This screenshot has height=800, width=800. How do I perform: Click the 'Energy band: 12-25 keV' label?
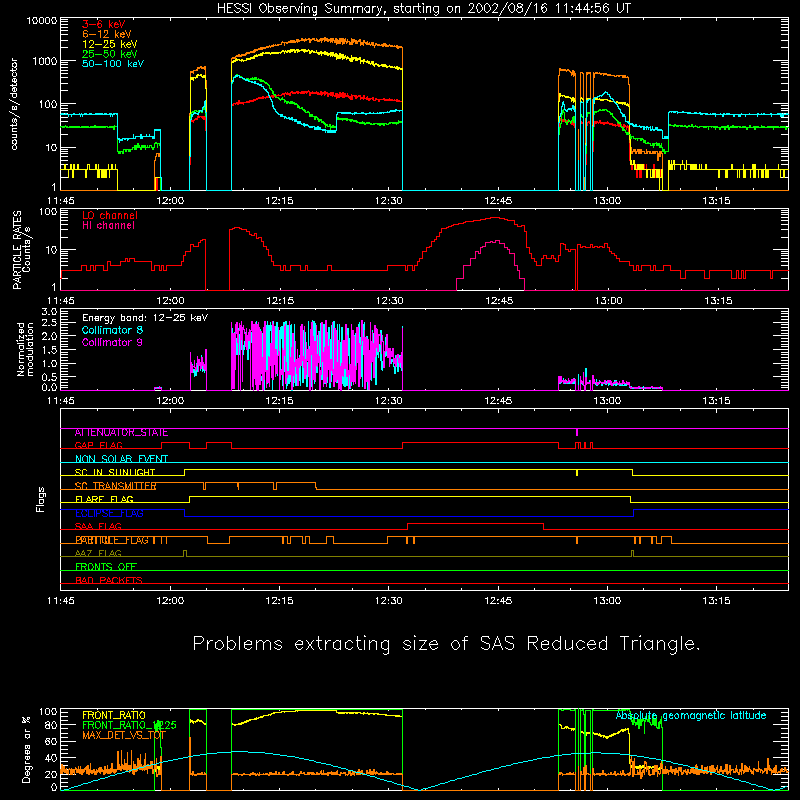(145, 318)
